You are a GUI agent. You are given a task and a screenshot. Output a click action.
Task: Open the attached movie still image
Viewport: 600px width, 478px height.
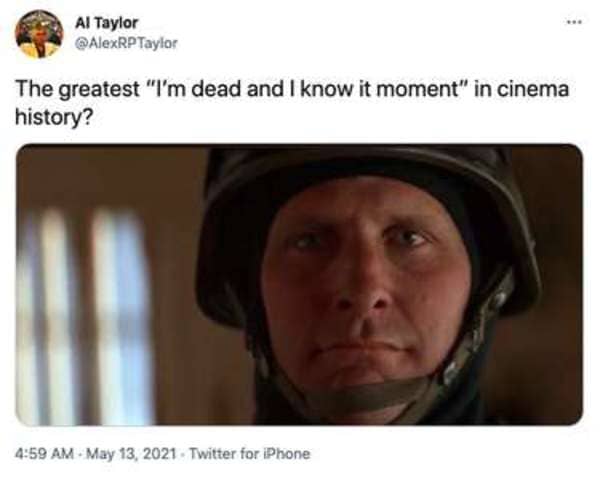pyautogui.click(x=299, y=285)
